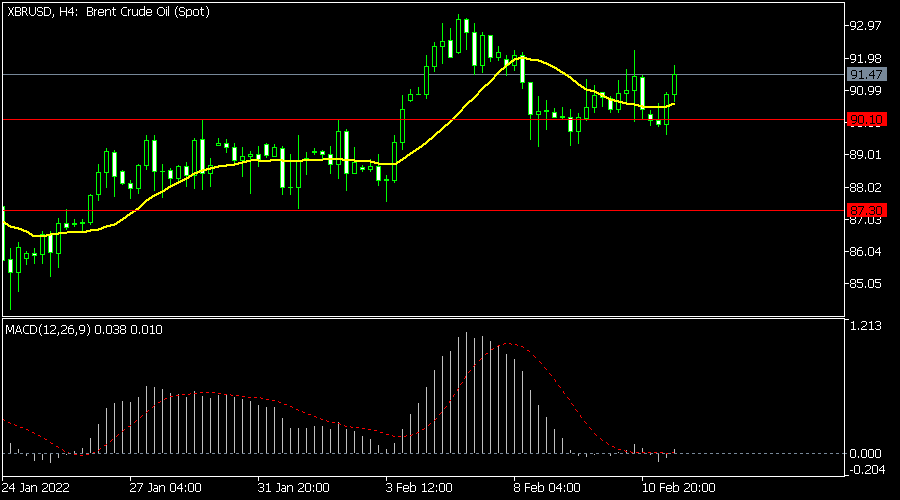Click the 90.99 price axis value
900x500 pixels.
866,91
